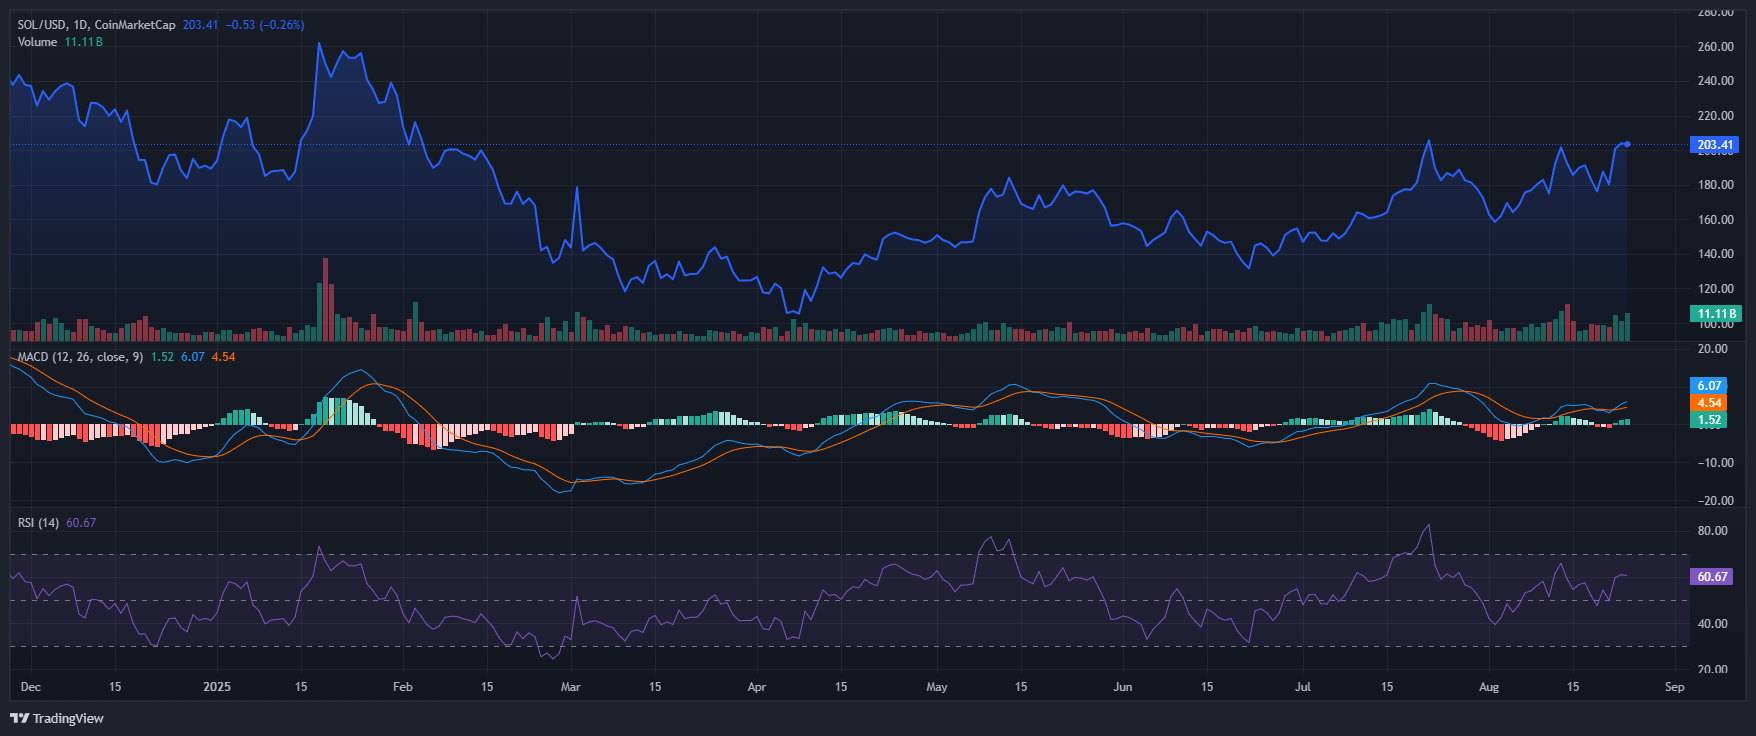Click the green 11.11B volume tag

tap(1716, 314)
